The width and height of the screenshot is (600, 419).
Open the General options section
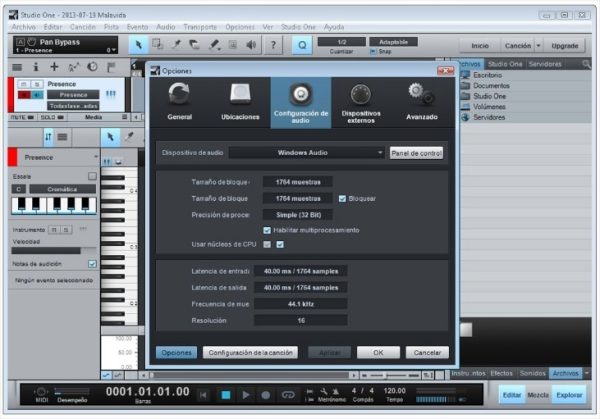pos(179,101)
